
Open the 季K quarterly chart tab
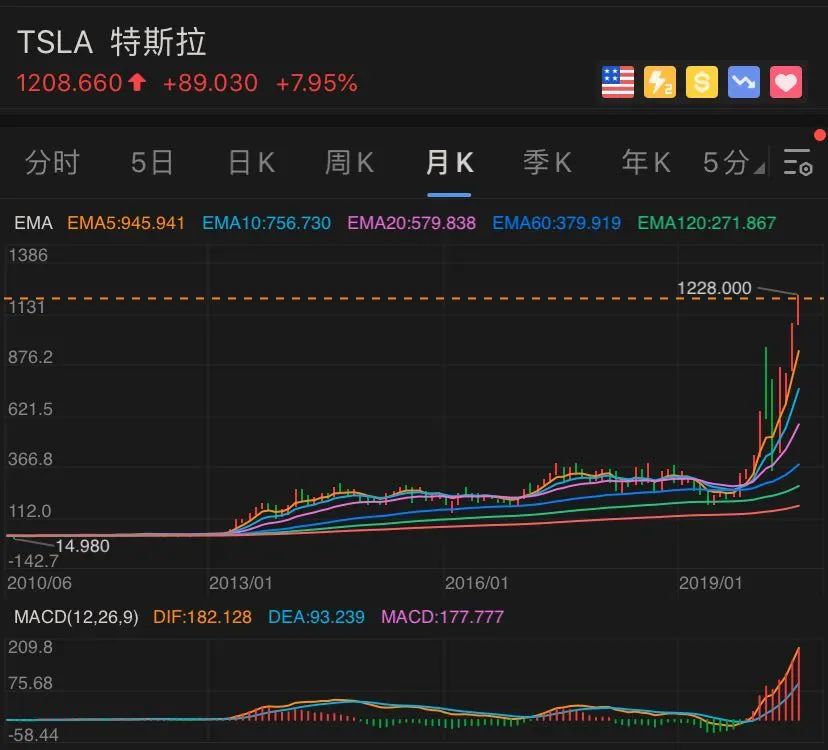tap(547, 162)
